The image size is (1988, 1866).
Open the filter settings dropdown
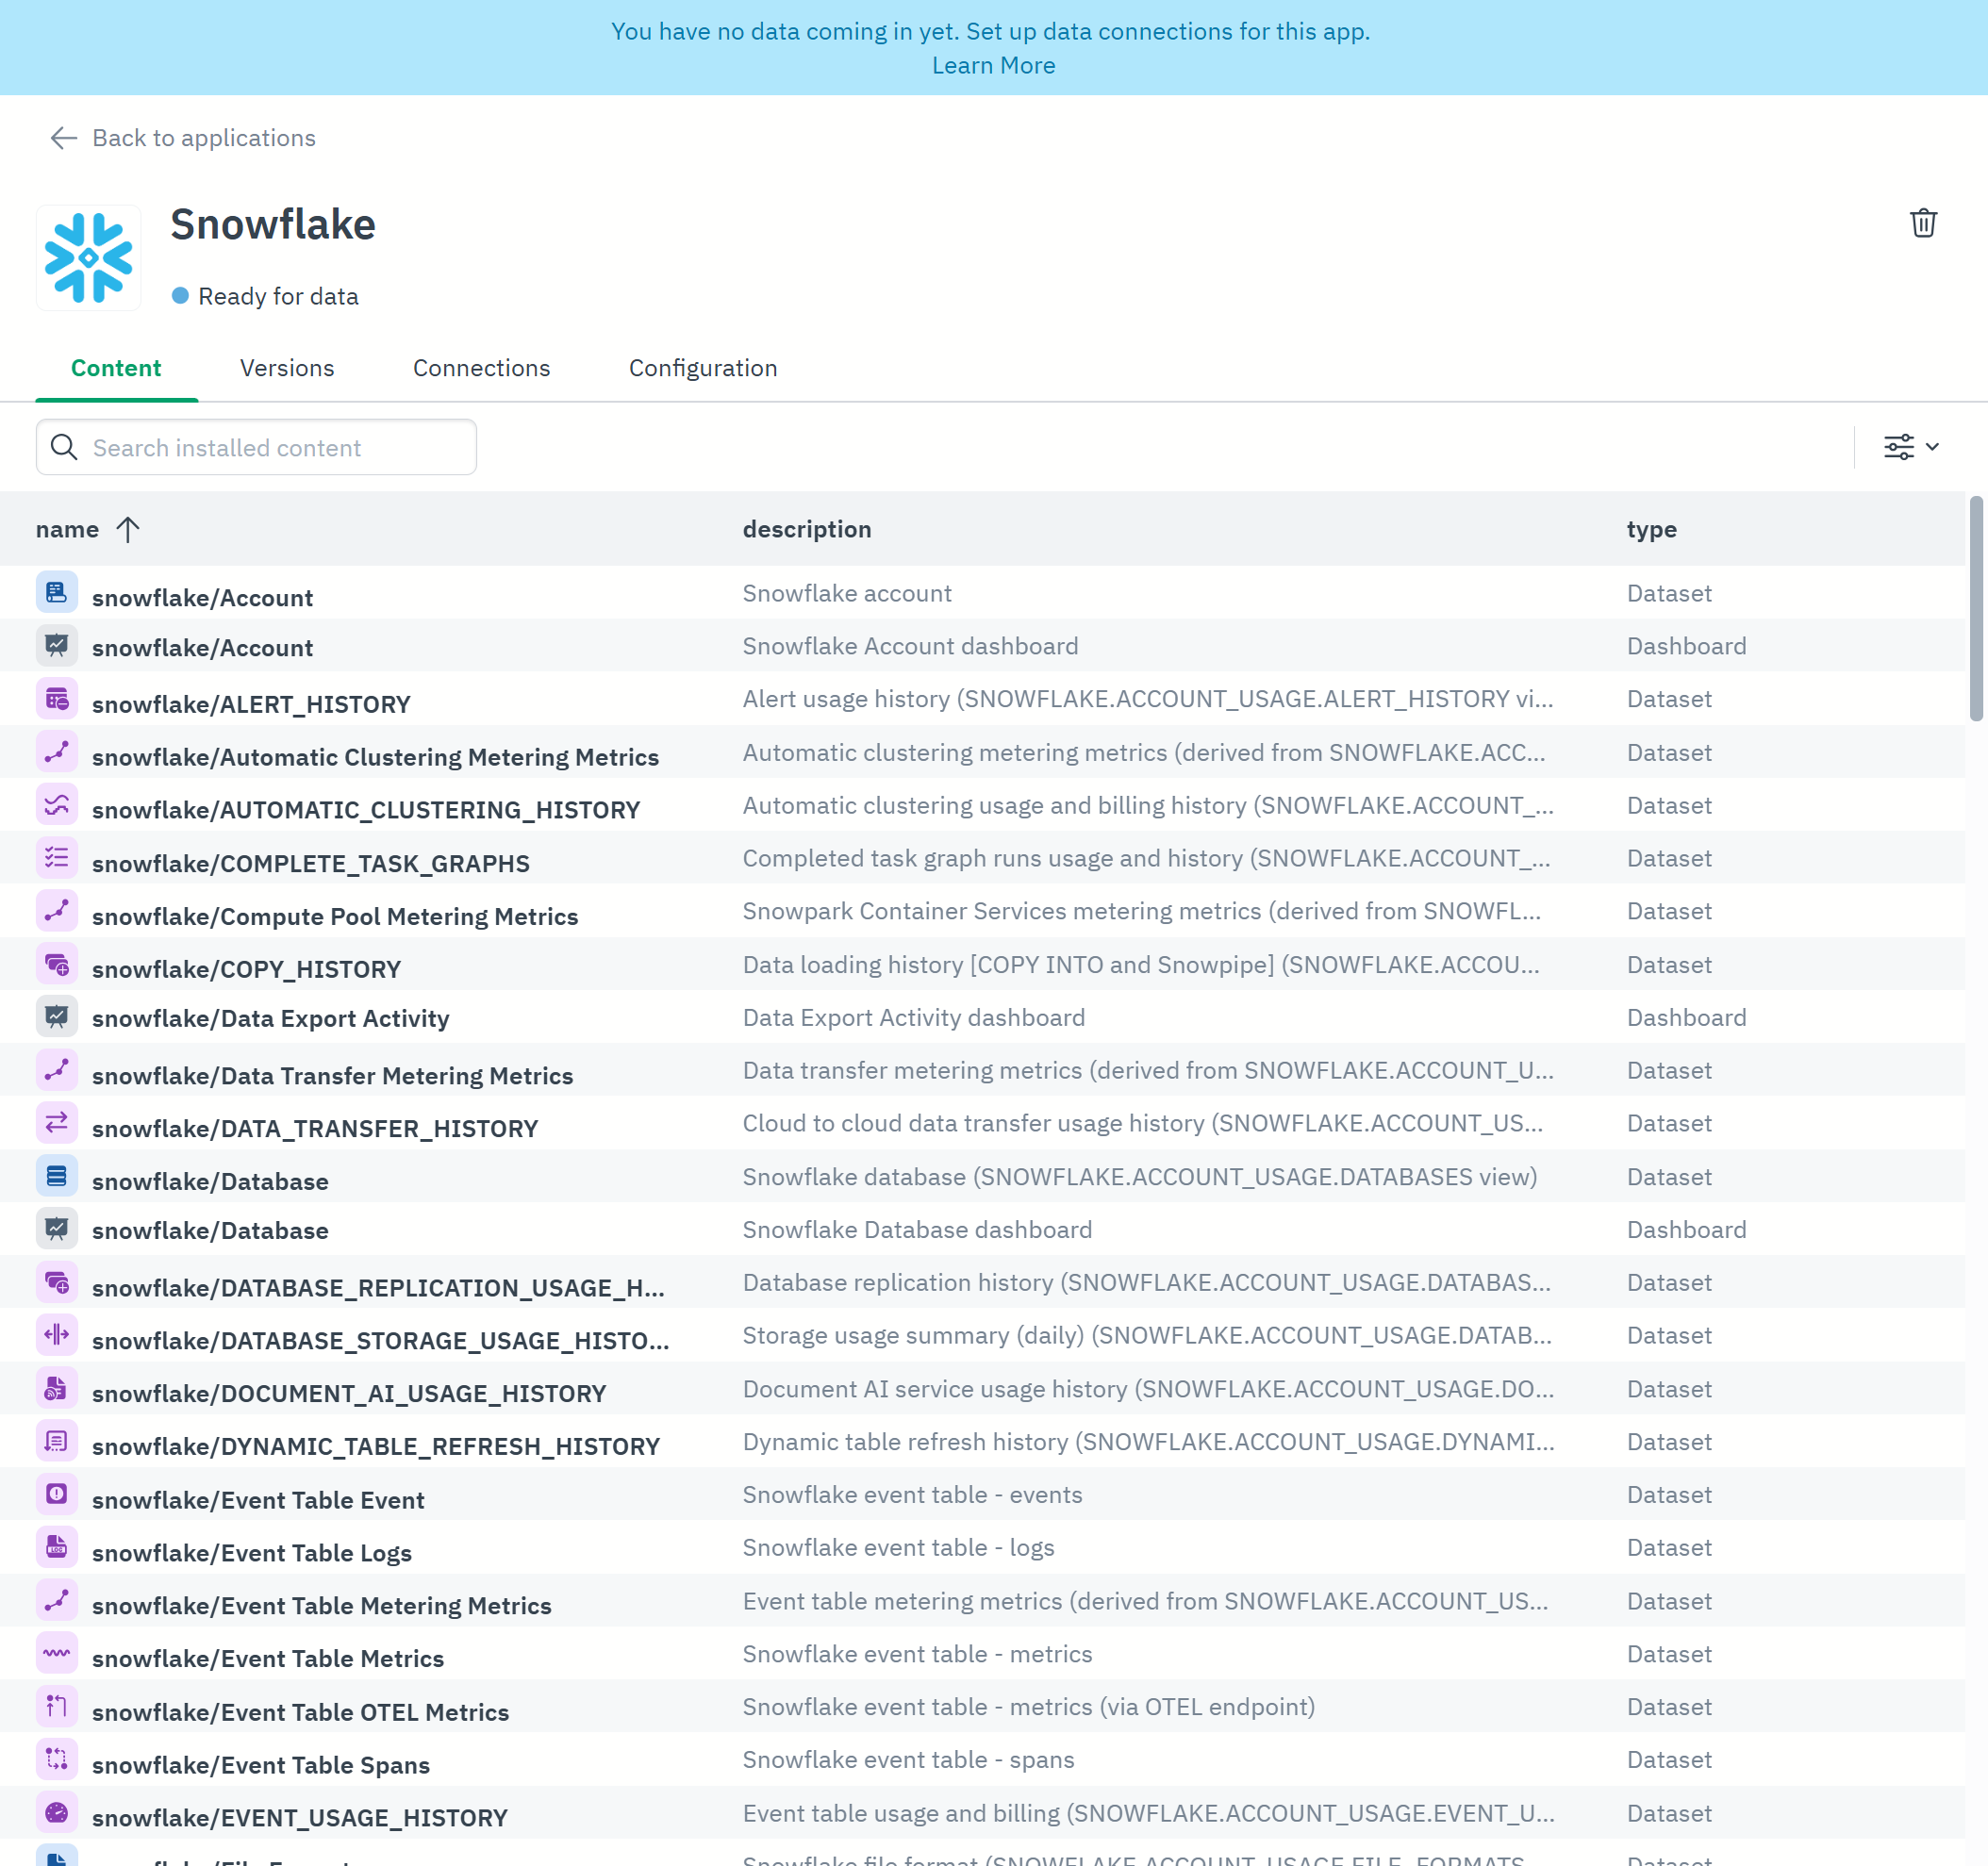[x=1910, y=447]
